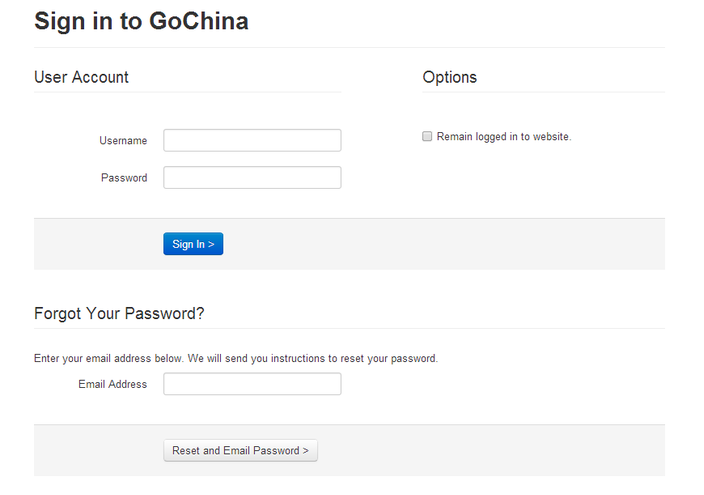Viewport: 704px width, 495px height.
Task: Click Reset and Email Password button
Action: pos(240,451)
